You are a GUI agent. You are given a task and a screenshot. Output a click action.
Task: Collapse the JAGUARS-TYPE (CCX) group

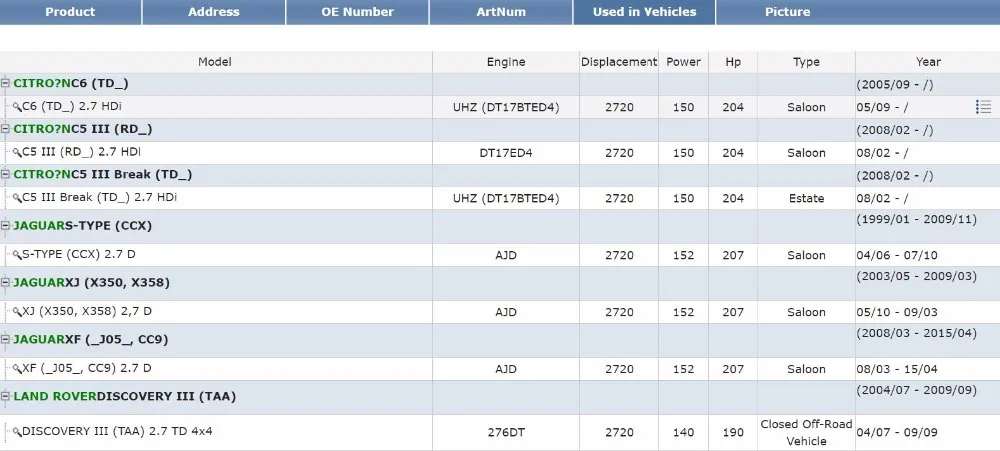tap(6, 226)
